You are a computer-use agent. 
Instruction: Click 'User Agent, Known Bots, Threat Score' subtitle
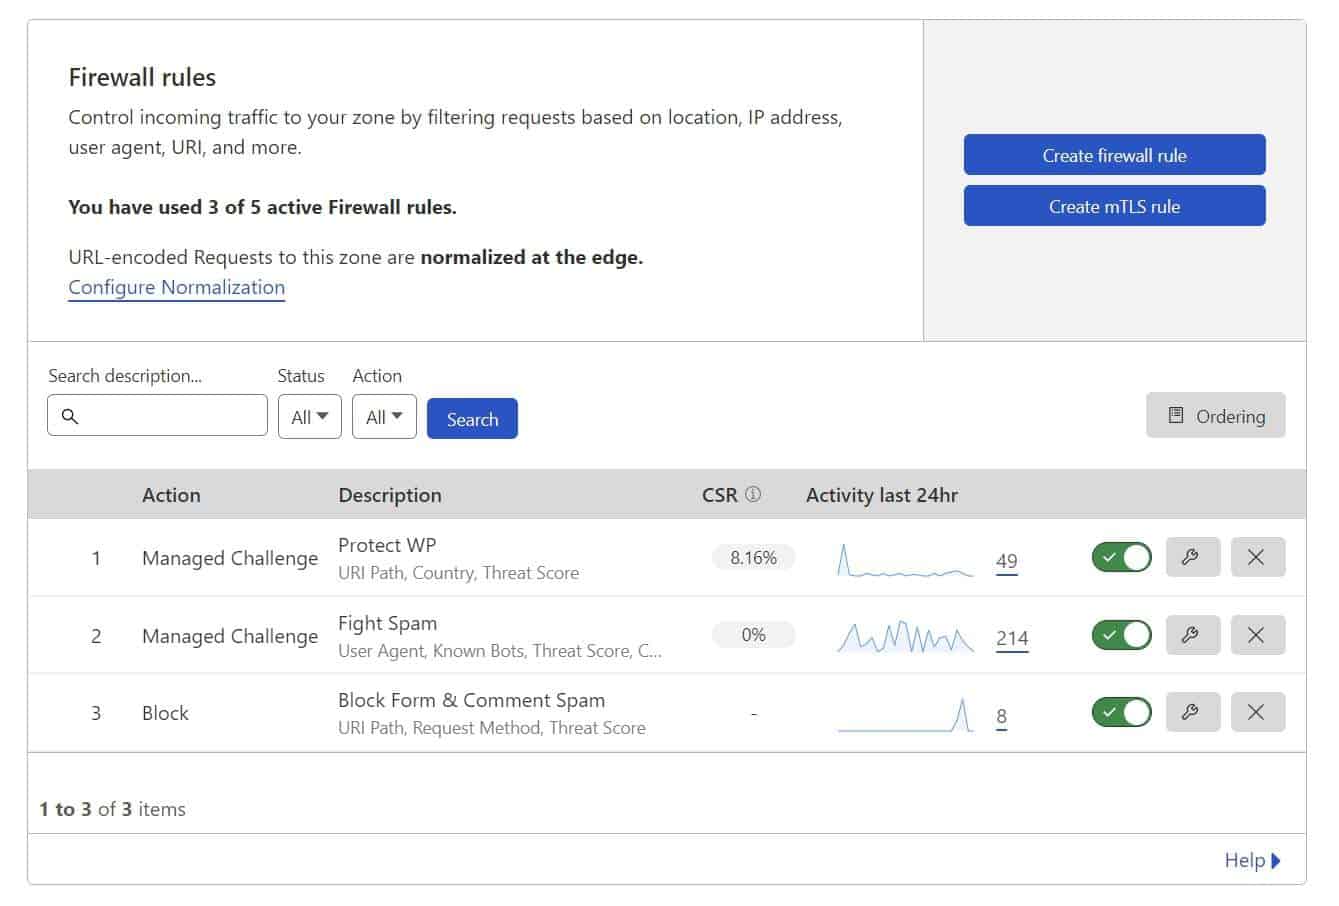click(x=500, y=651)
